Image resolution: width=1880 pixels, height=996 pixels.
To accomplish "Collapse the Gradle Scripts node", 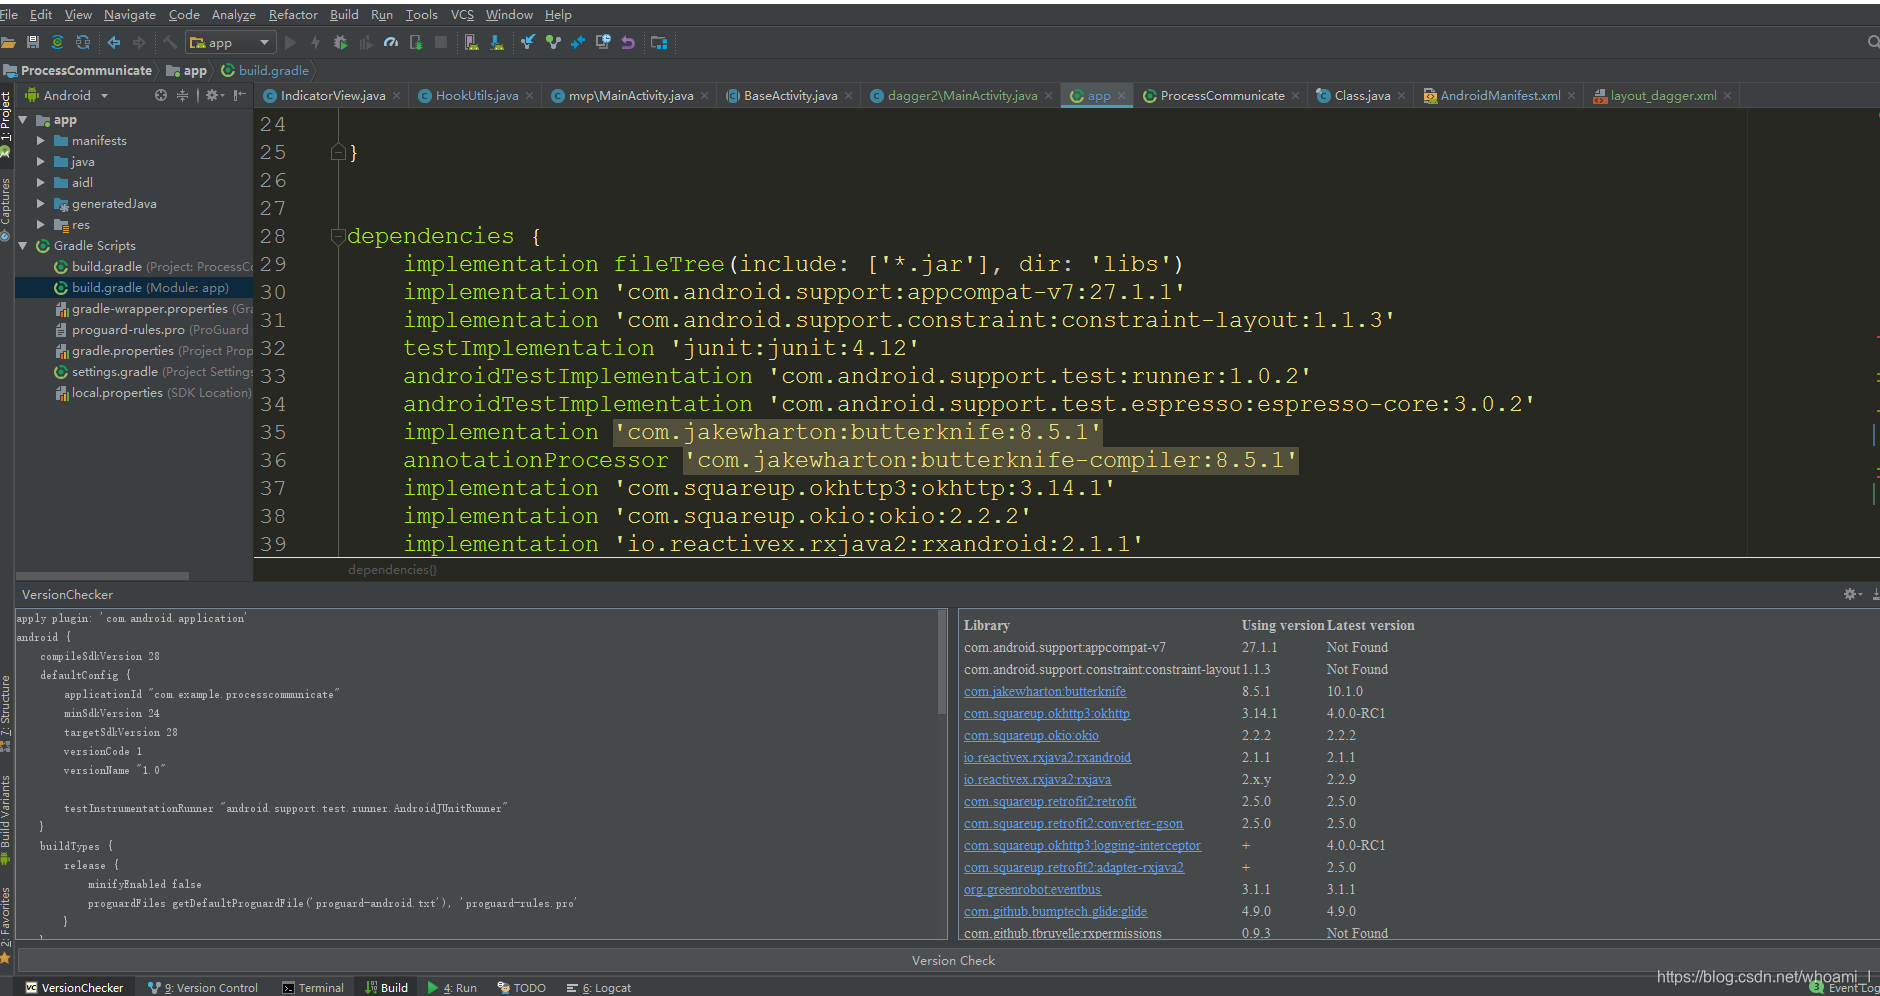I will (23, 246).
